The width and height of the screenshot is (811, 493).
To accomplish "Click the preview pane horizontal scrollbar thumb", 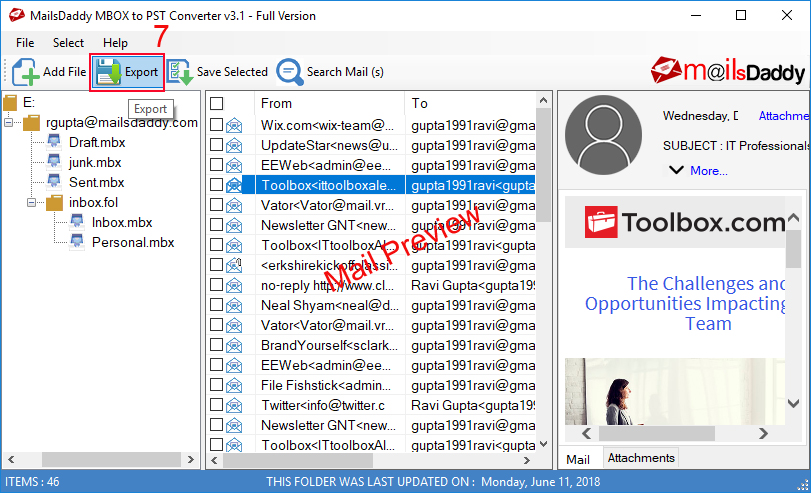I will click(x=657, y=434).
